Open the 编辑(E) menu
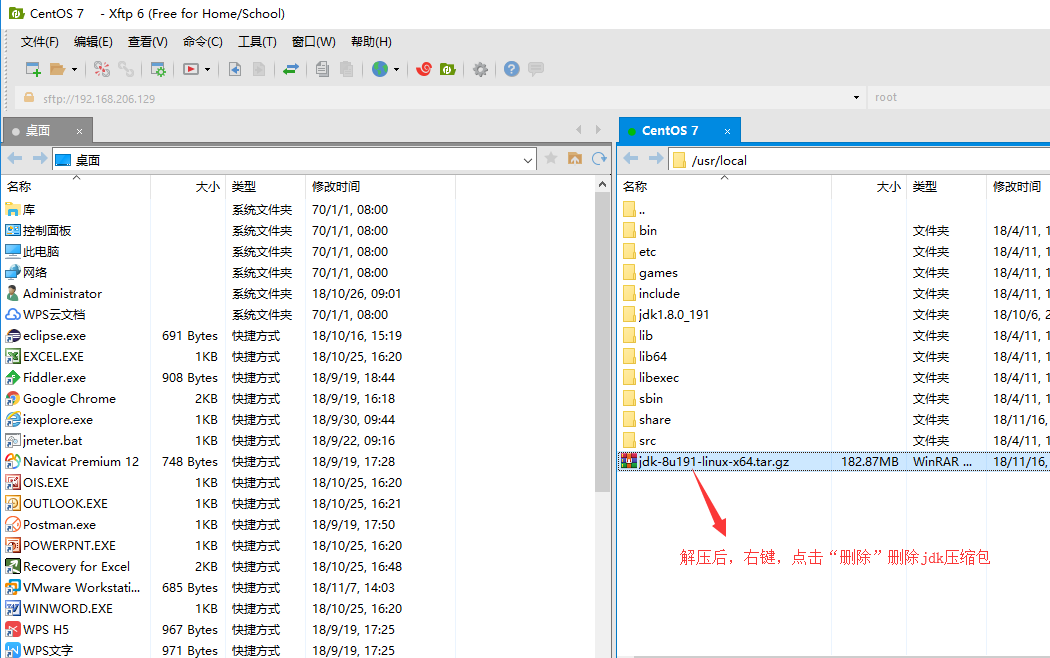 tap(93, 42)
